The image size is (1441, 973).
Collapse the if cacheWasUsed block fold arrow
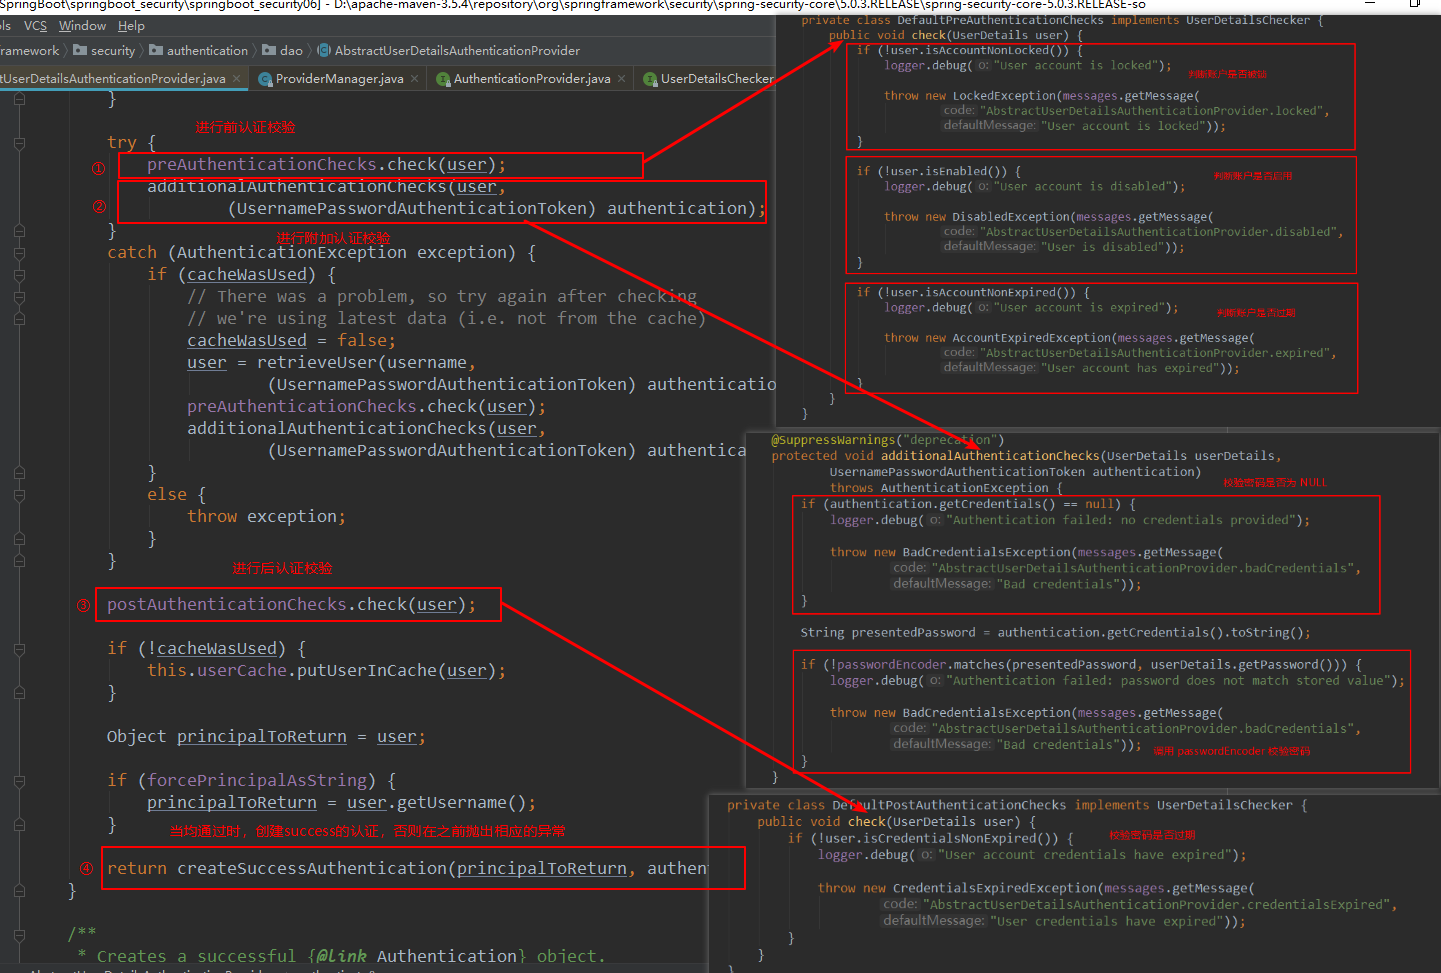pyautogui.click(x=20, y=274)
